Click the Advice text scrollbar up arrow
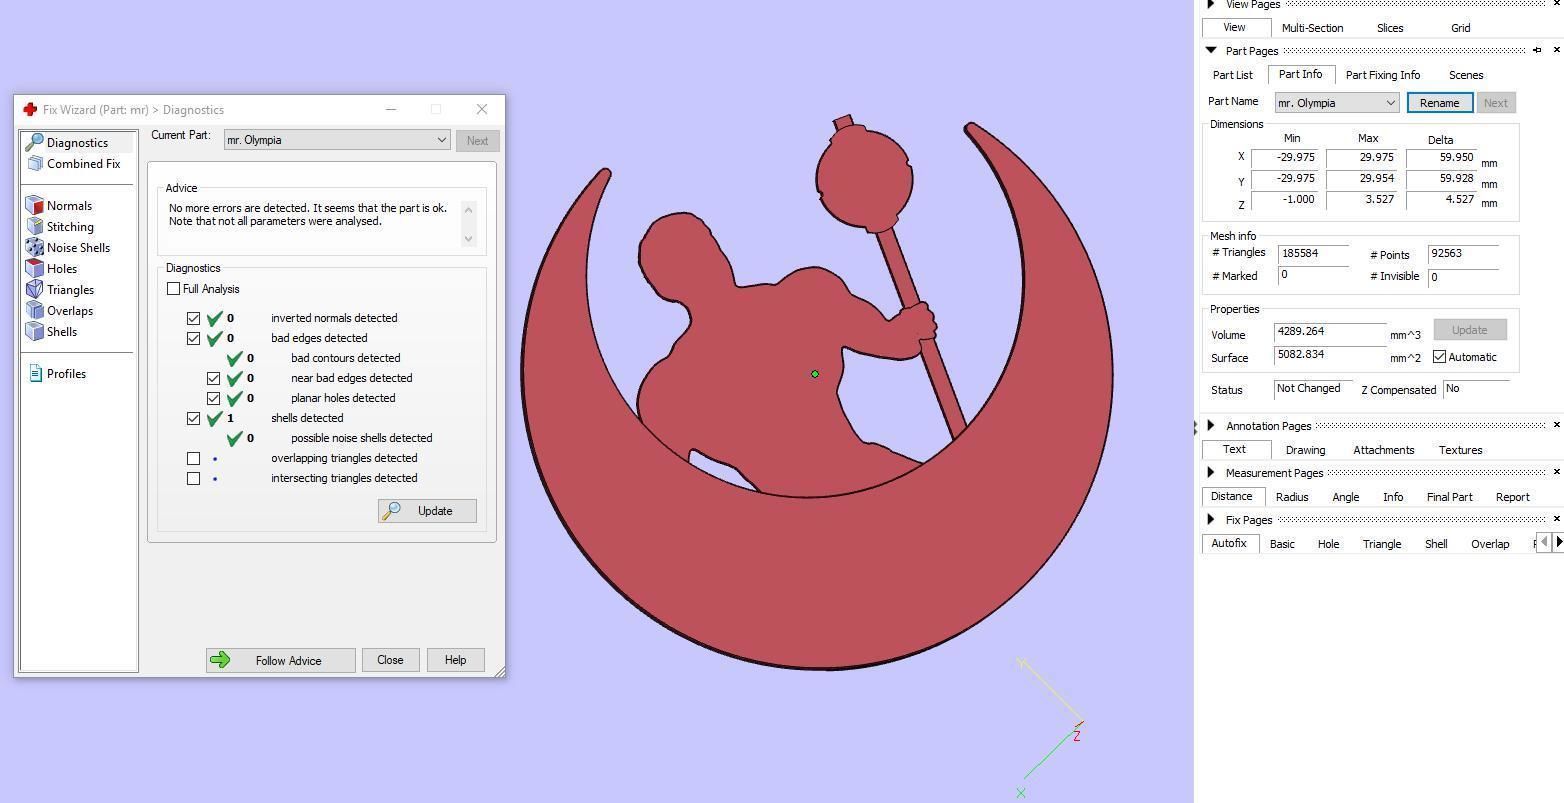Image resolution: width=1564 pixels, height=803 pixels. click(468, 209)
